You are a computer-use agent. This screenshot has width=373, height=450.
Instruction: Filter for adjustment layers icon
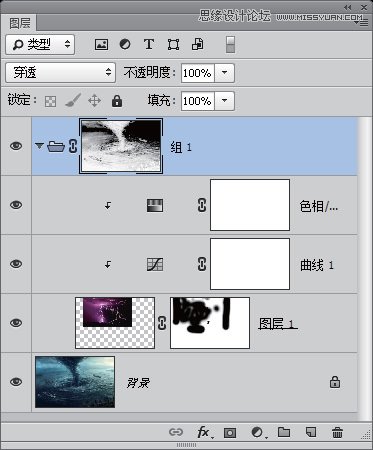[x=125, y=44]
